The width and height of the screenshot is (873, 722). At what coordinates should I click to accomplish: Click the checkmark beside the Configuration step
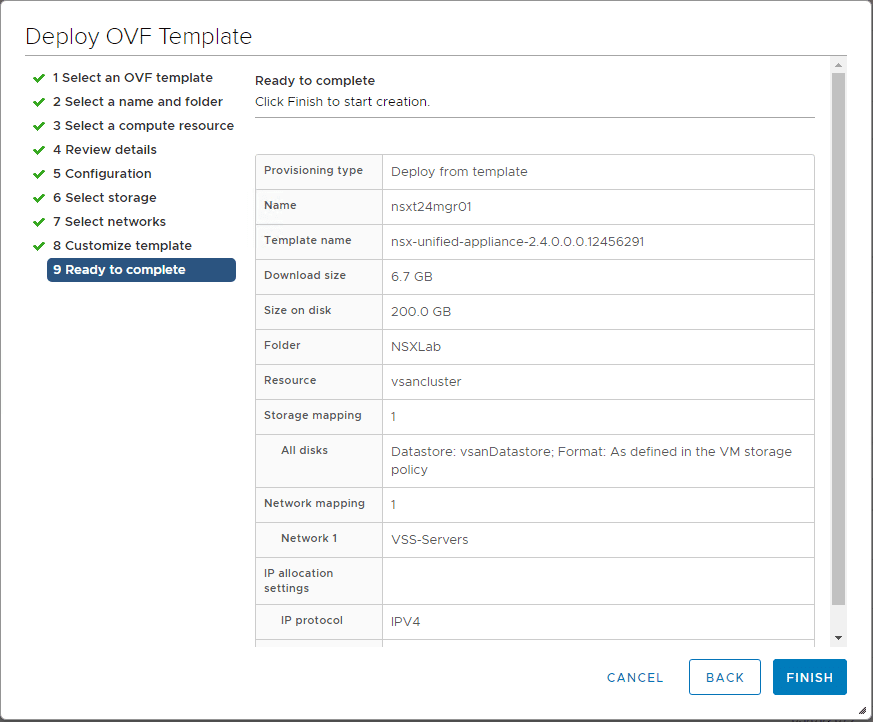point(38,174)
